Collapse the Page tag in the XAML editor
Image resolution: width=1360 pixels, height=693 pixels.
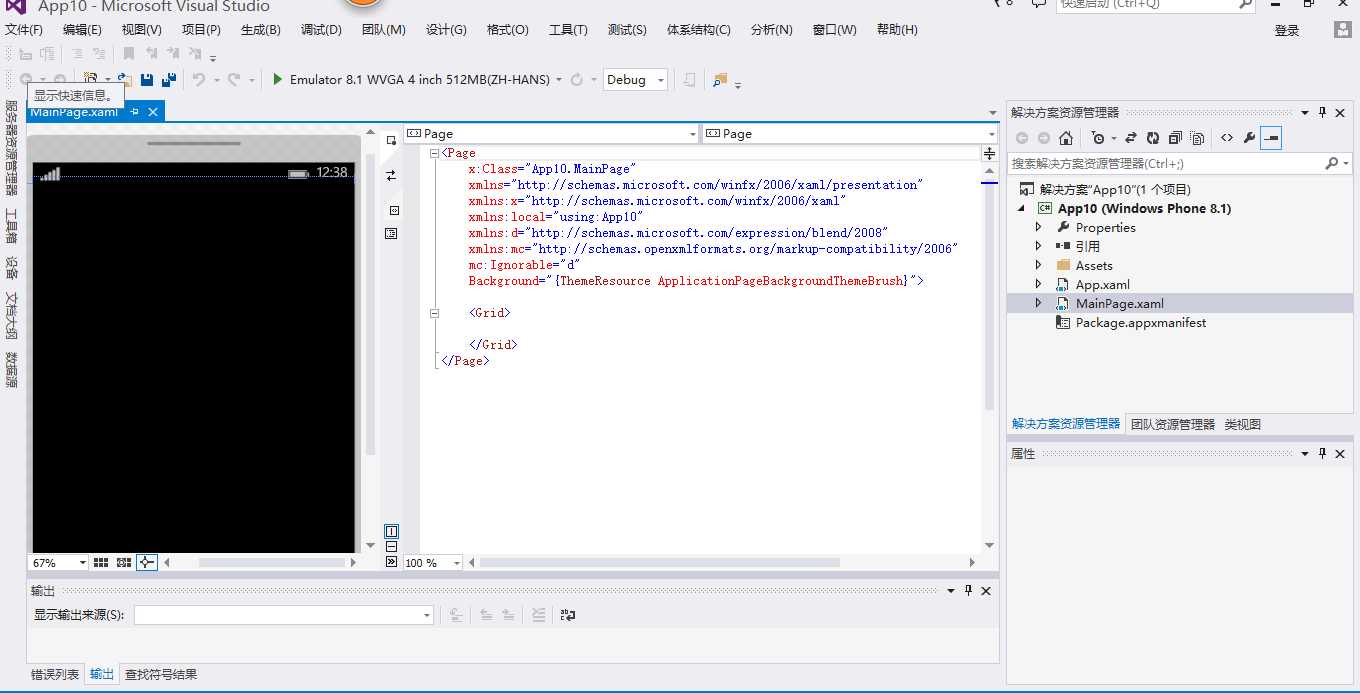pyautogui.click(x=435, y=153)
